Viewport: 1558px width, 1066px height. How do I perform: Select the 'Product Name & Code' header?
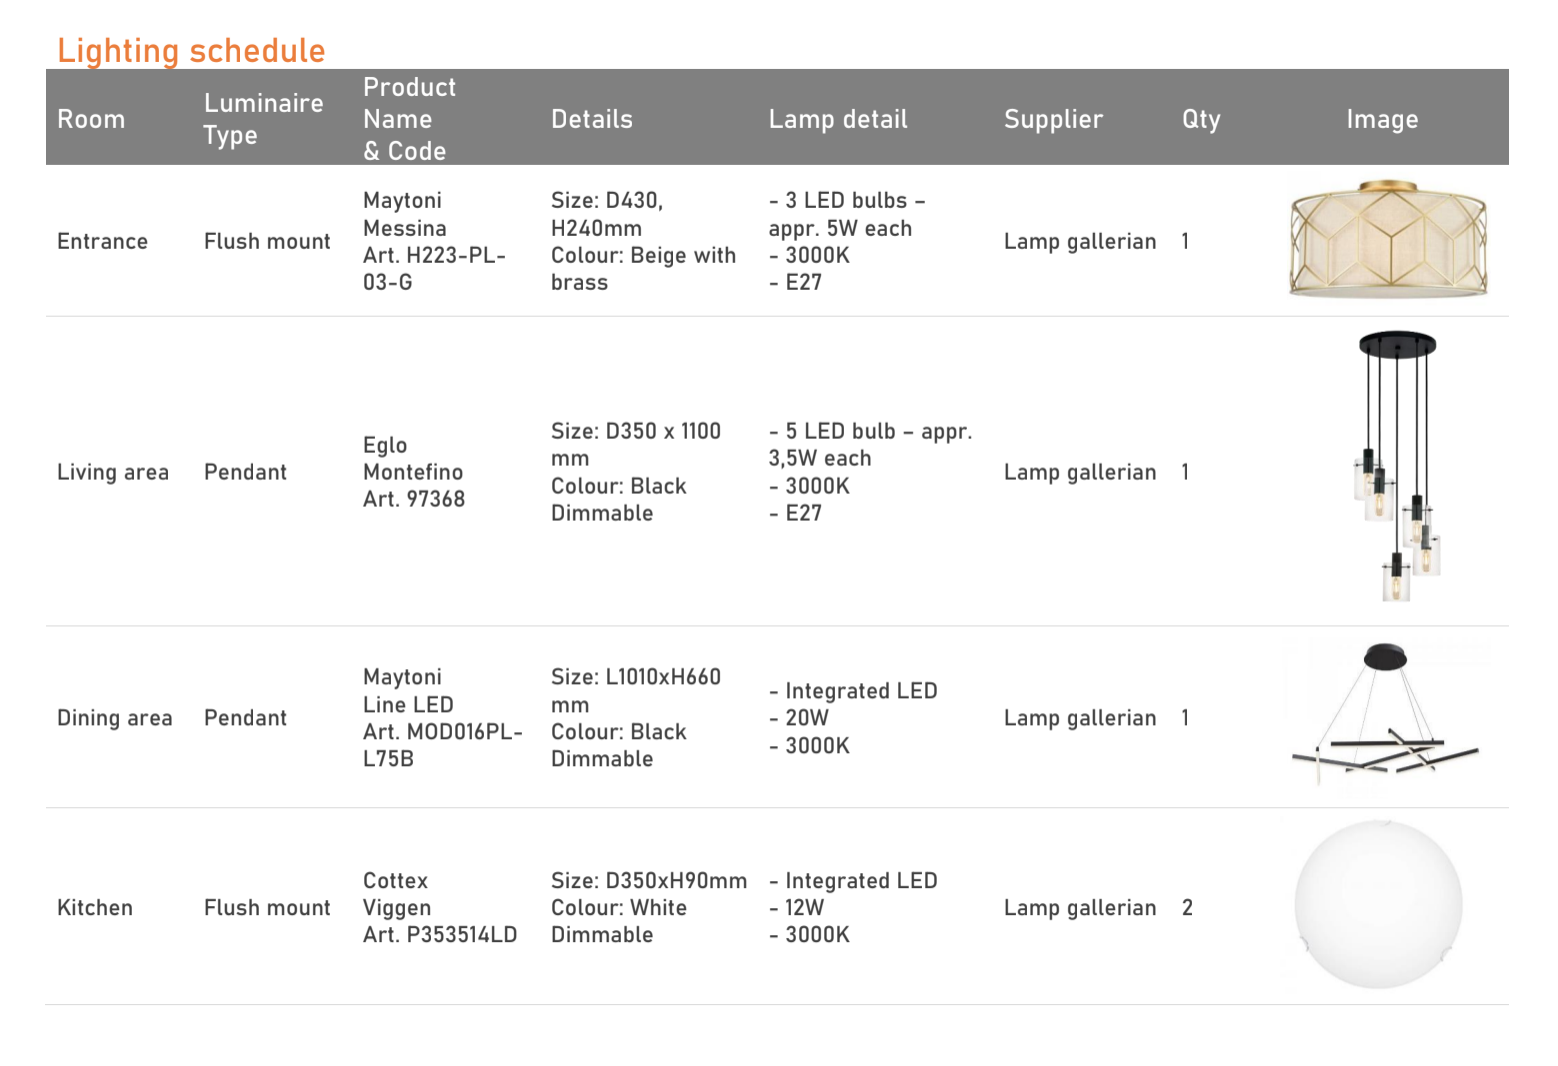coord(409,119)
